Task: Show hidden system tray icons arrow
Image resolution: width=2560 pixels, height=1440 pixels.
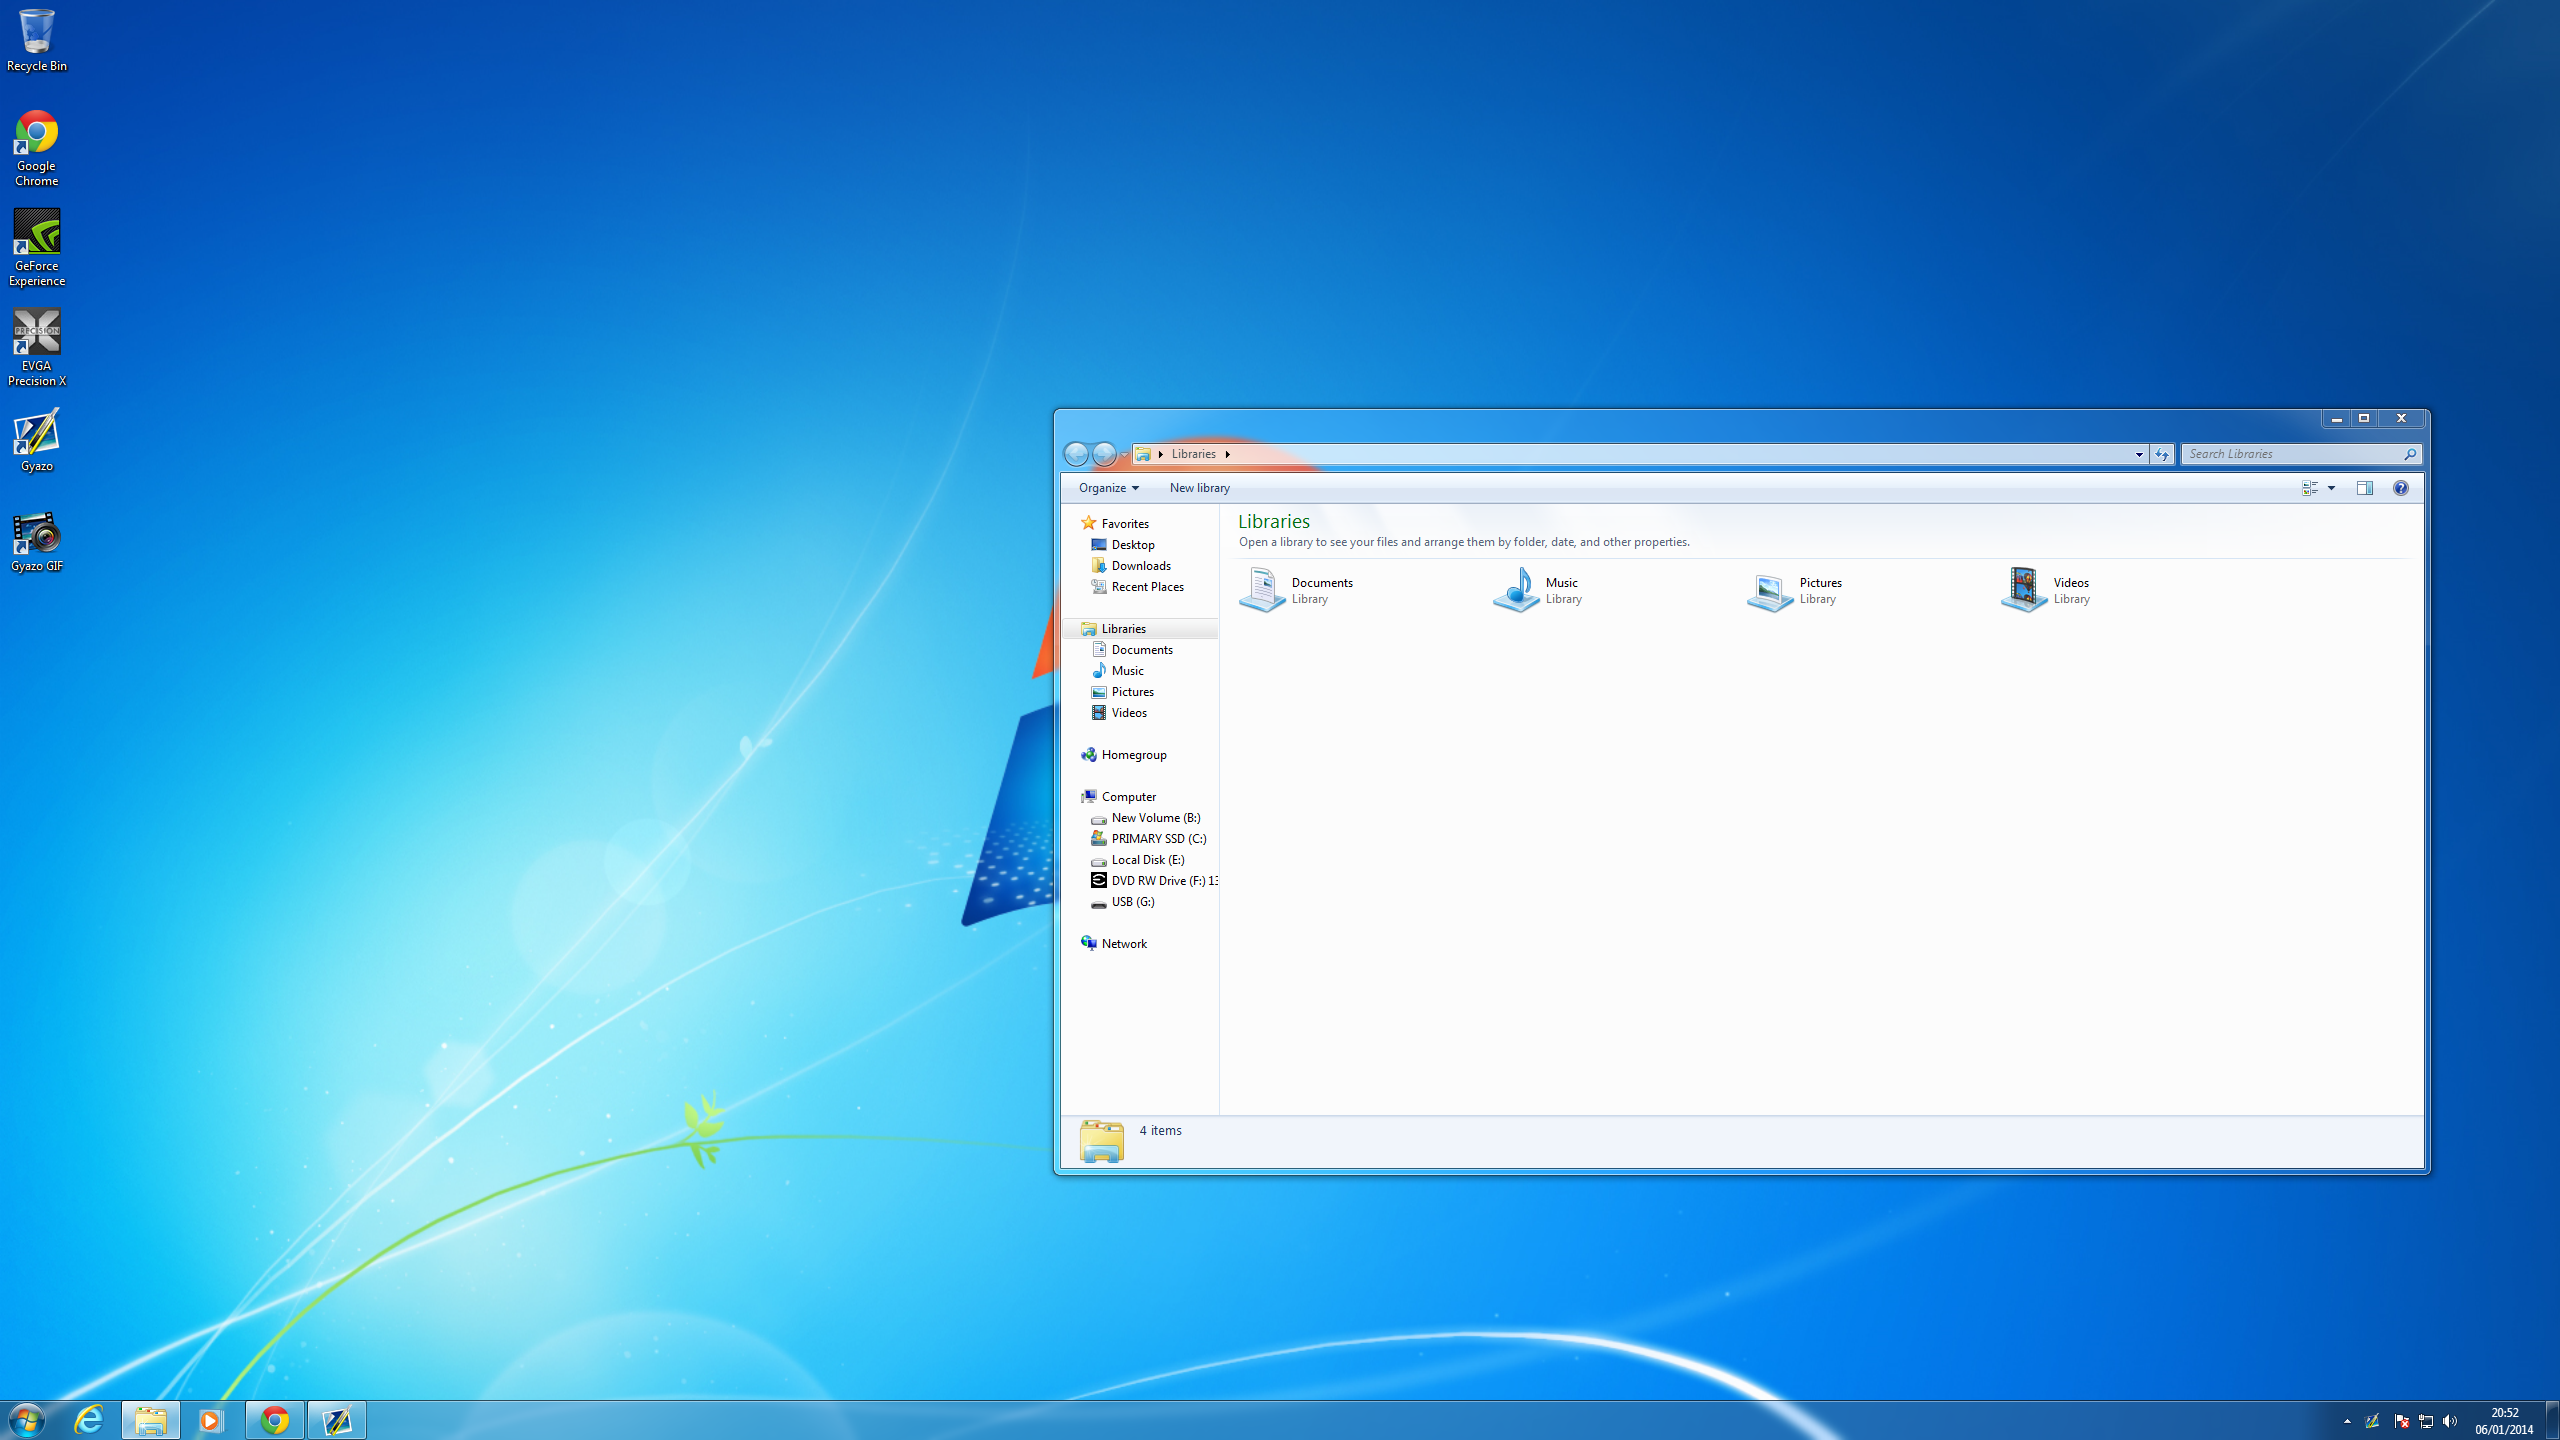Action: point(2347,1421)
